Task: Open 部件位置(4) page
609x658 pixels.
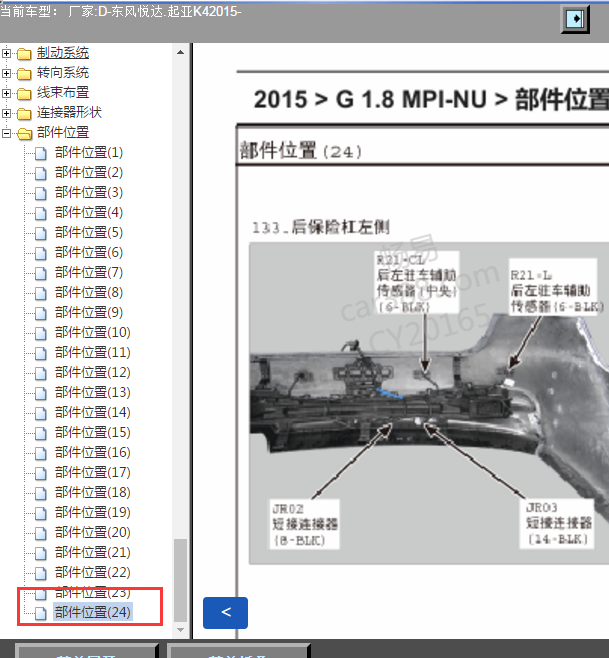Action: point(89,212)
